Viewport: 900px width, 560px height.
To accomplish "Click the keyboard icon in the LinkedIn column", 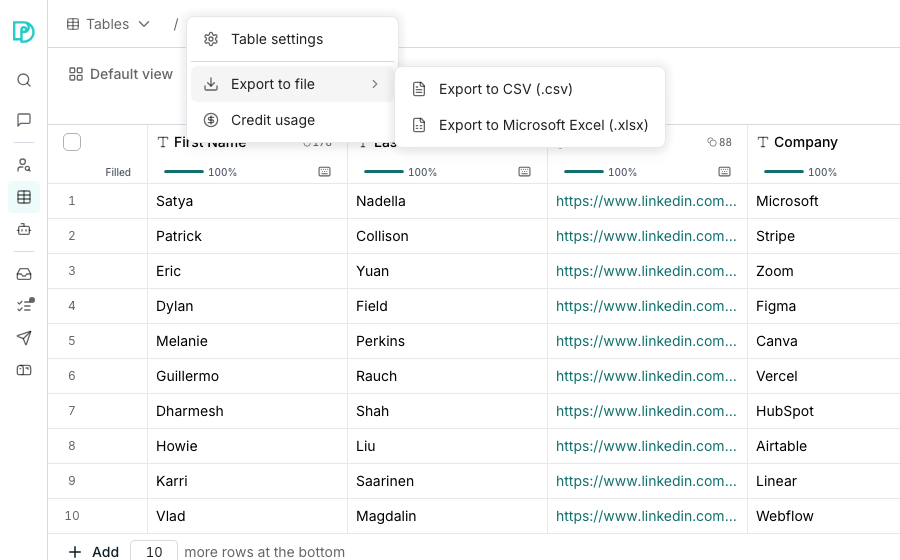I will tap(724, 172).
